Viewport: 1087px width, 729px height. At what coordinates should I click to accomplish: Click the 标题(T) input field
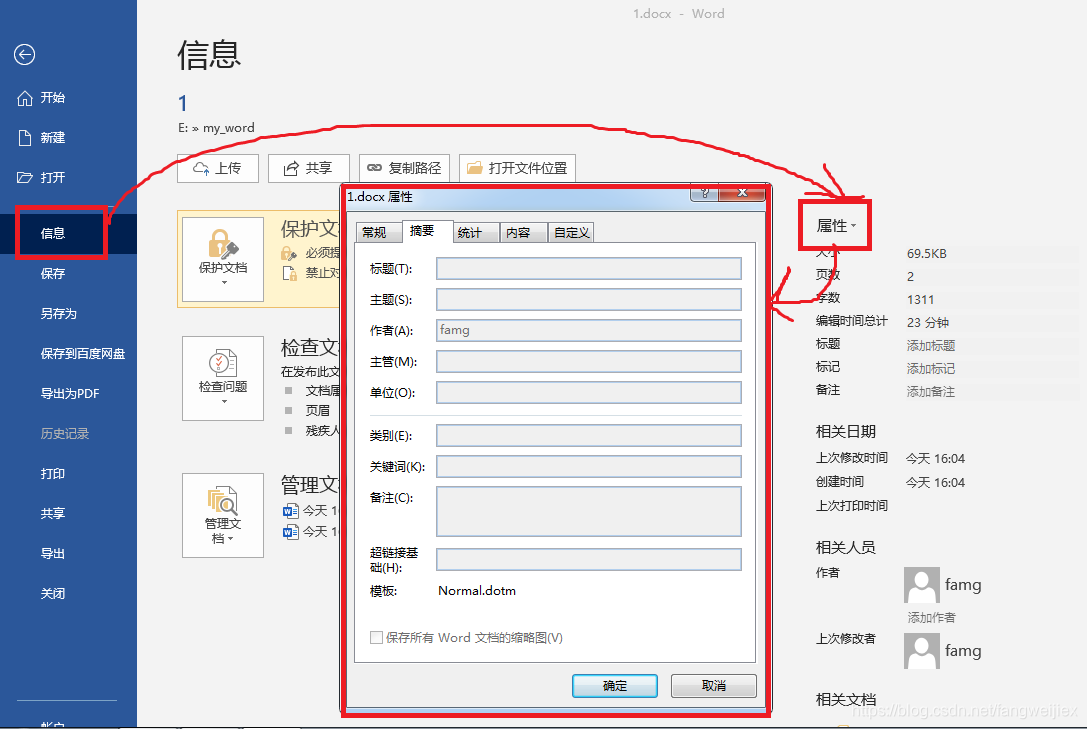(589, 269)
